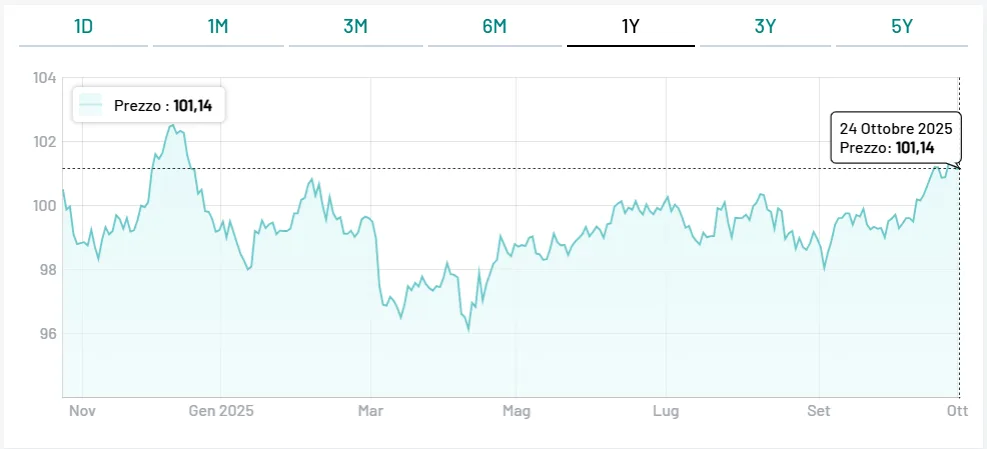
Task: Click the Lug month label
Action: (666, 411)
